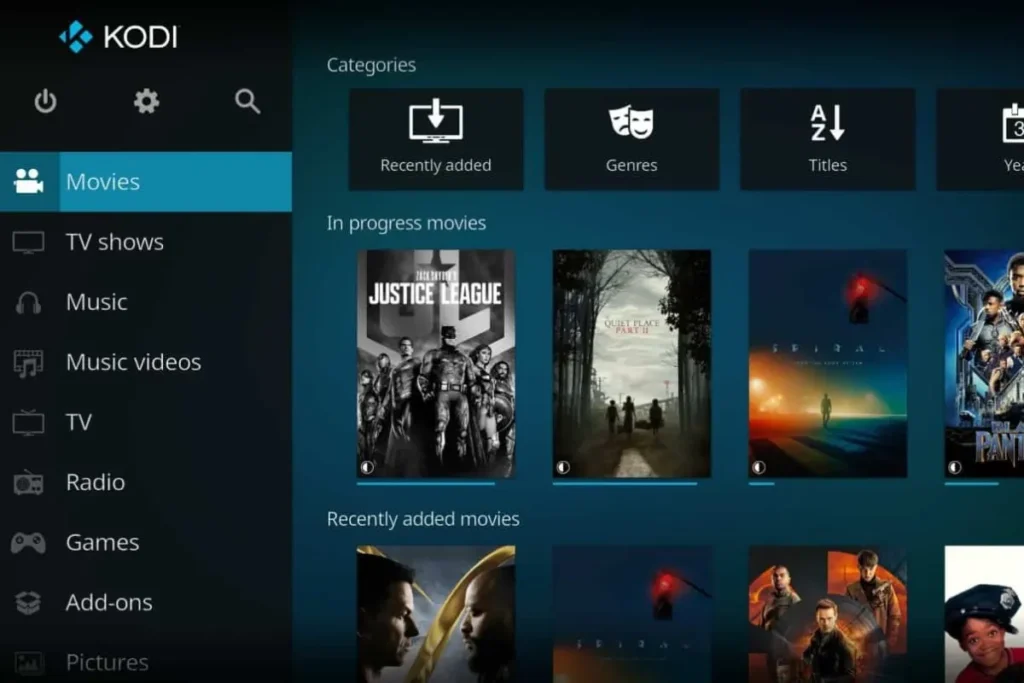Click the Movies camera icon

point(29,182)
